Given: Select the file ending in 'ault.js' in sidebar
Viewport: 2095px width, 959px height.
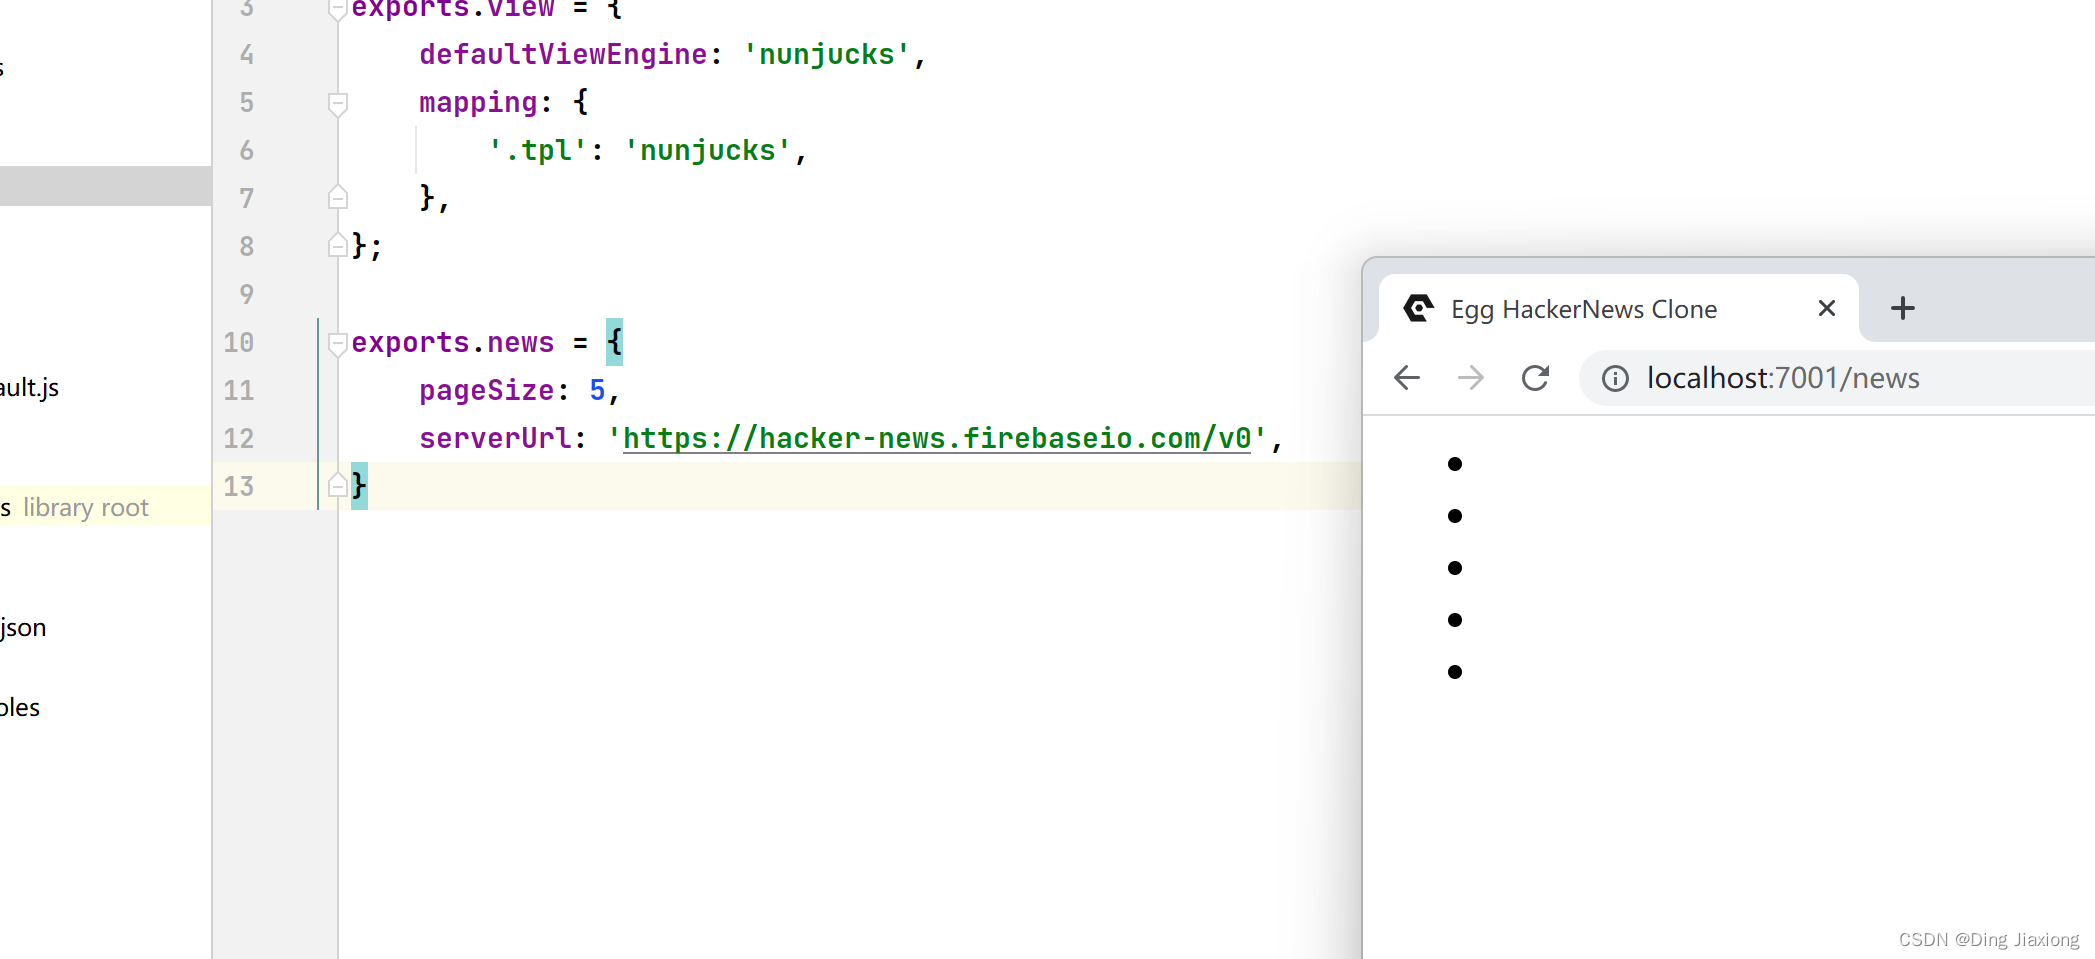Looking at the screenshot, I should (30, 387).
